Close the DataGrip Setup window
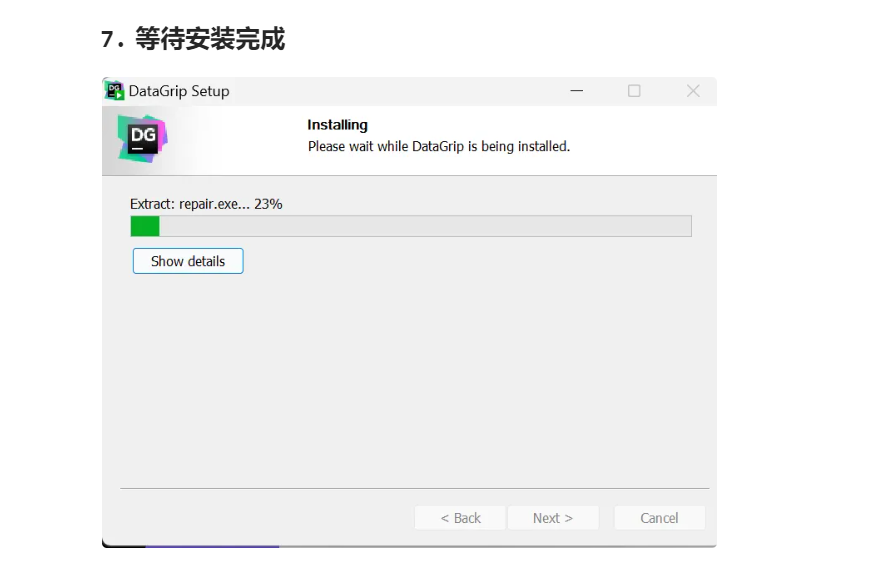Screen dimensions: 889x571 [x=693, y=91]
